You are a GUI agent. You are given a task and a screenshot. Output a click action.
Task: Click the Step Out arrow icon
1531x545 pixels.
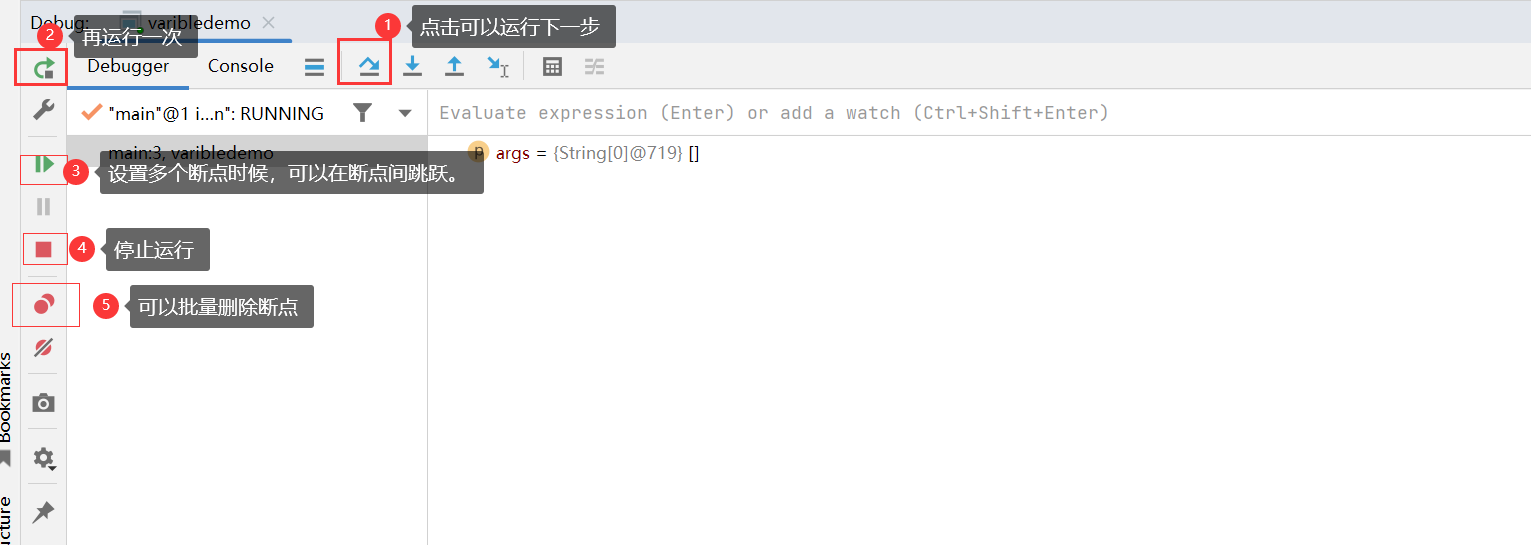pos(454,67)
